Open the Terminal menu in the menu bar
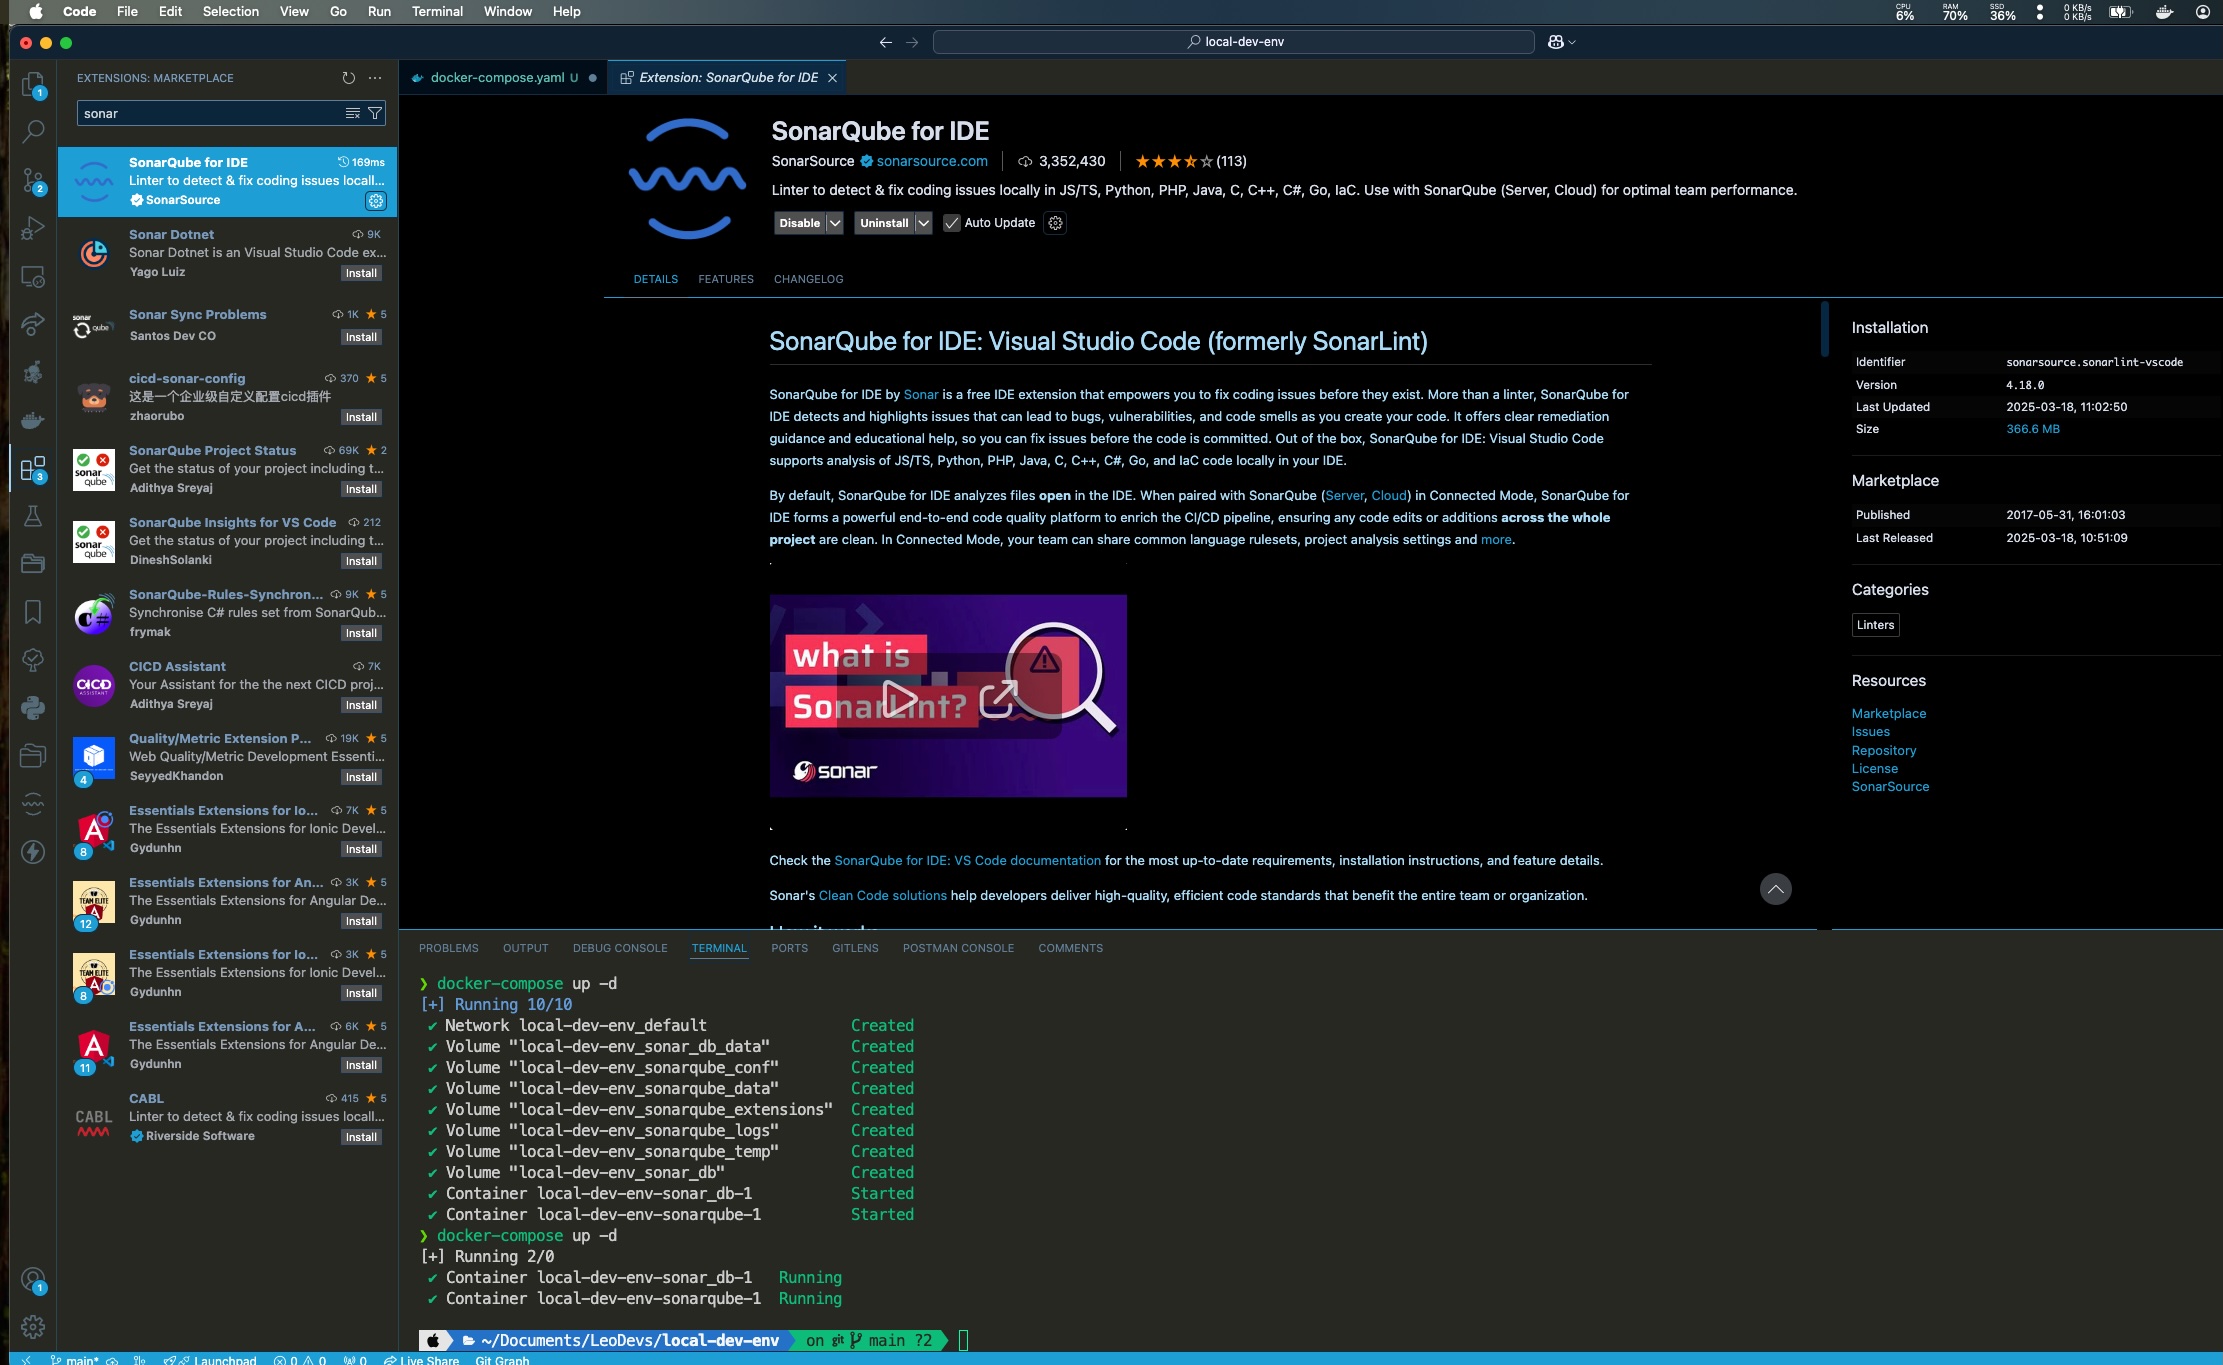Image resolution: width=2223 pixels, height=1365 pixels. [x=437, y=12]
